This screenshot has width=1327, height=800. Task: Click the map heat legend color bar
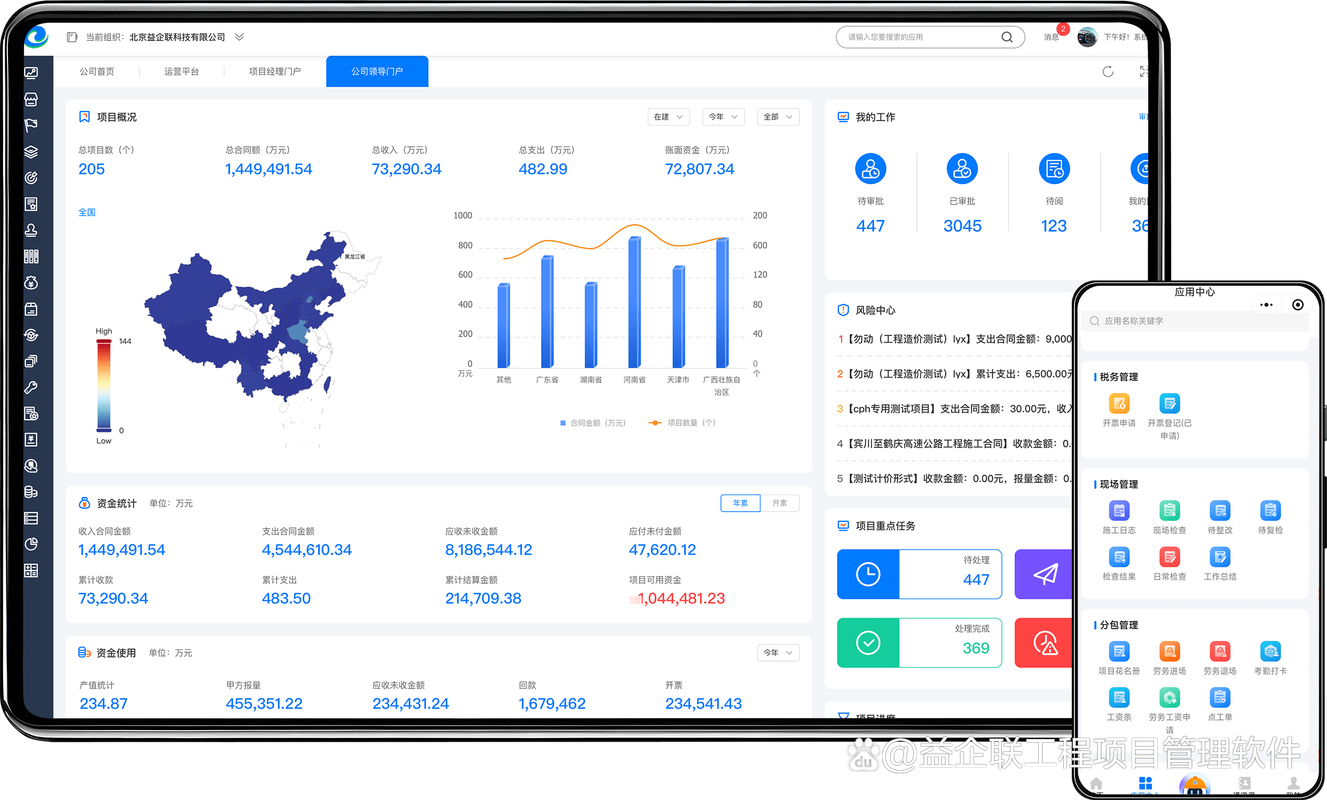pos(104,385)
